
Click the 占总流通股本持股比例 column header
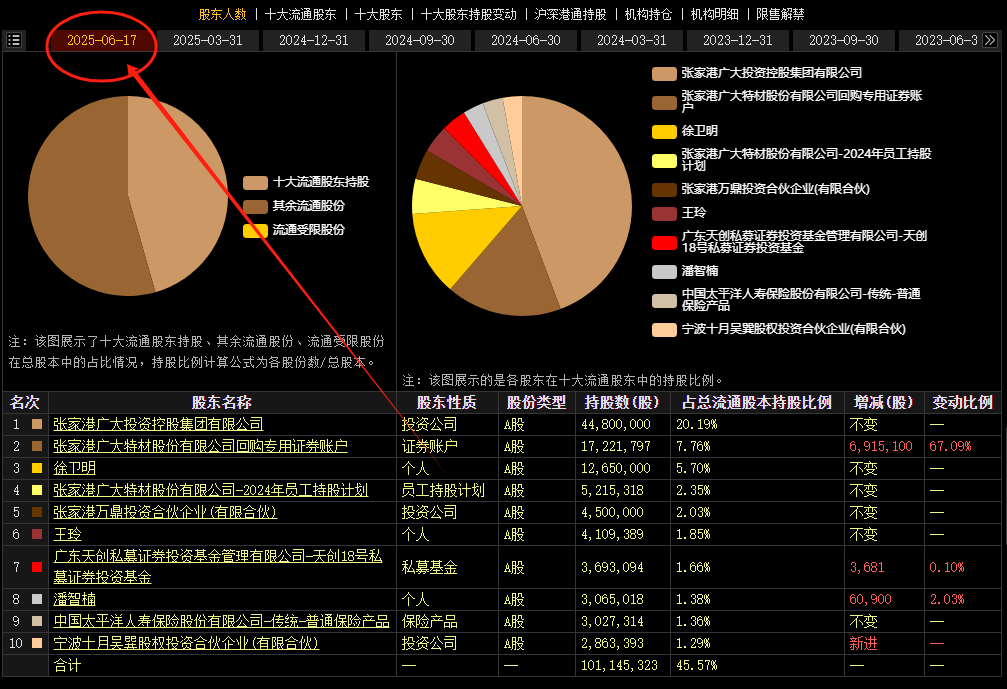pyautogui.click(x=757, y=403)
